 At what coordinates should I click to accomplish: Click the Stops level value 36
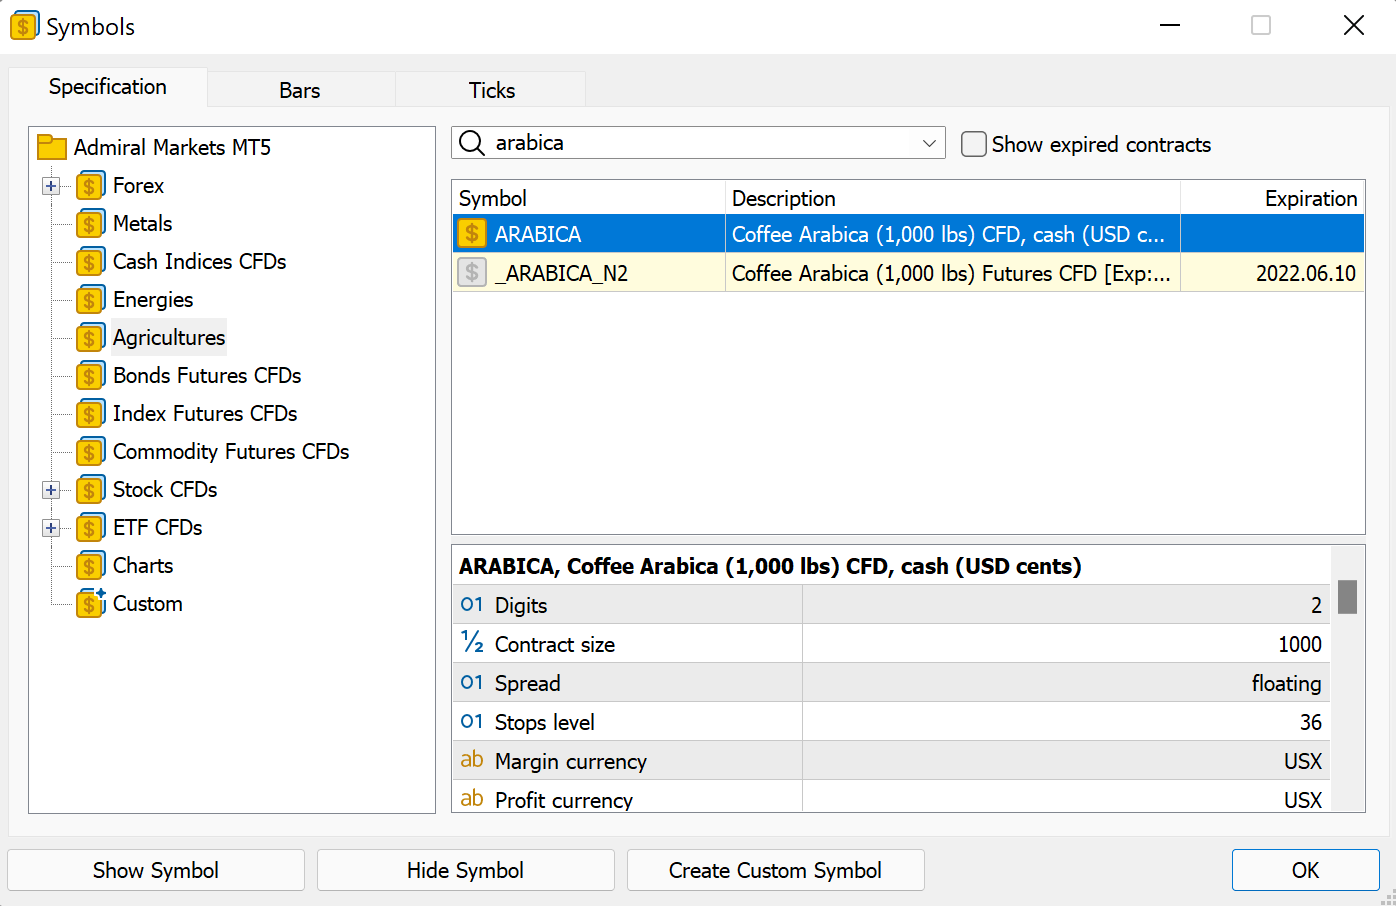pos(1311,722)
